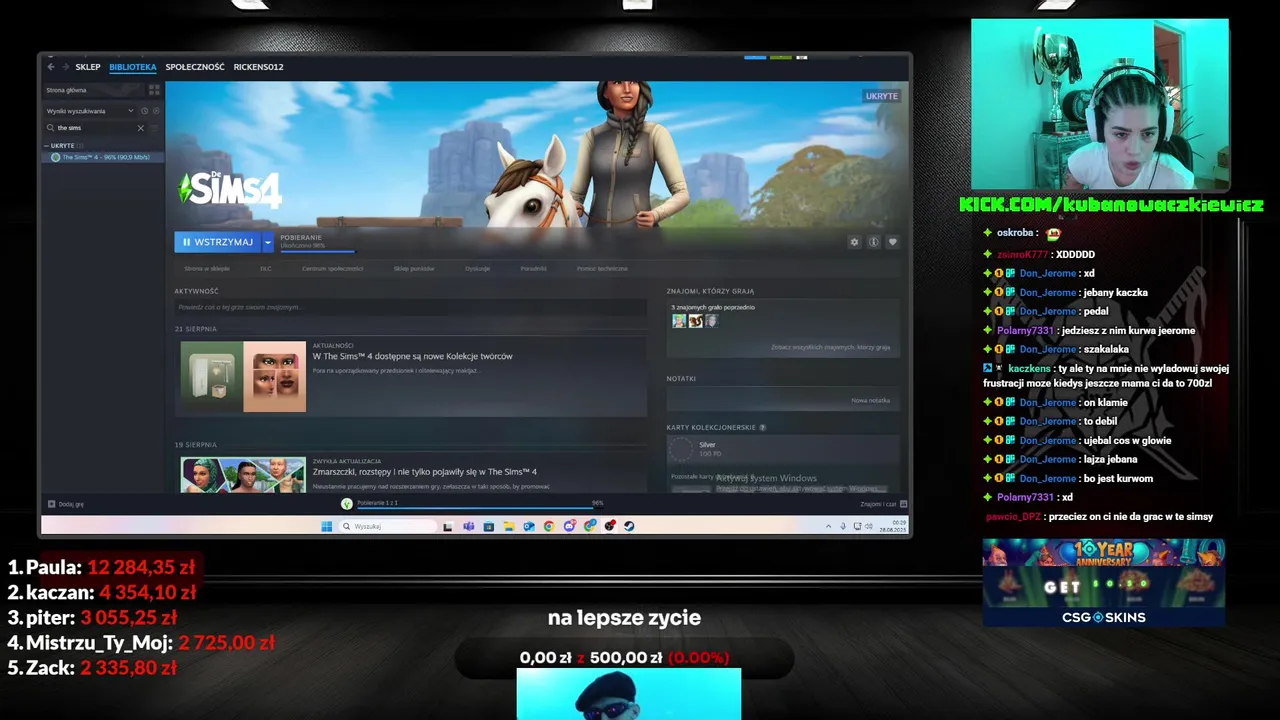
Task: Open the SPOŁECZNOŚĆ menu
Action: (x=195, y=67)
